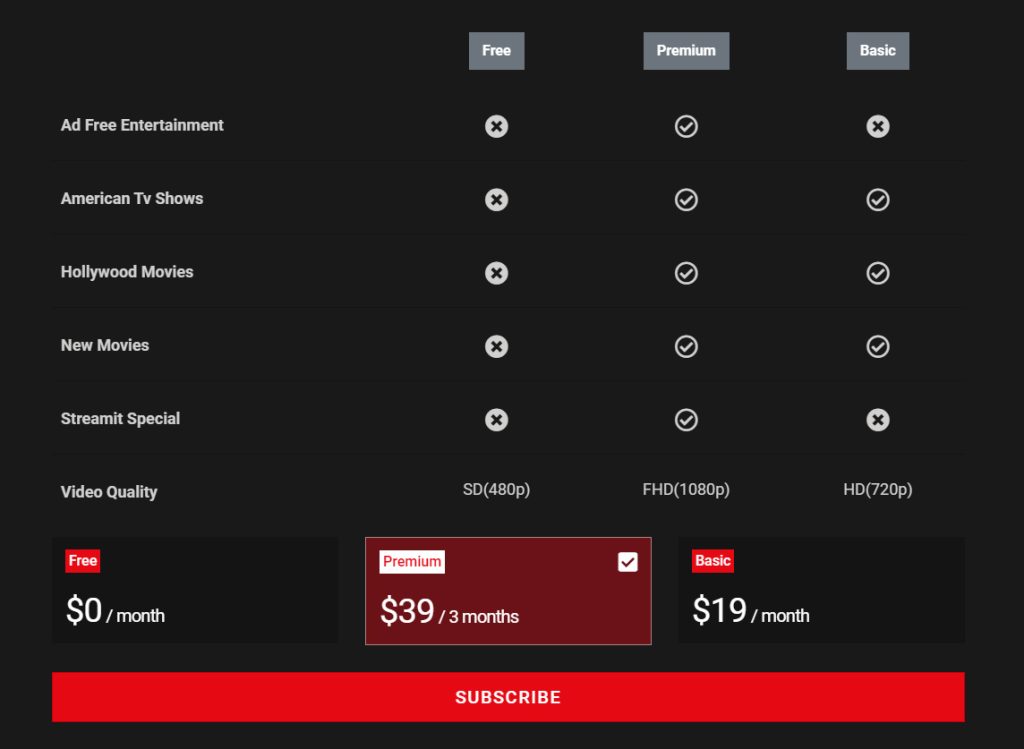Click Streamit Special checkmark under Premium
The image size is (1024, 749).
(x=686, y=420)
